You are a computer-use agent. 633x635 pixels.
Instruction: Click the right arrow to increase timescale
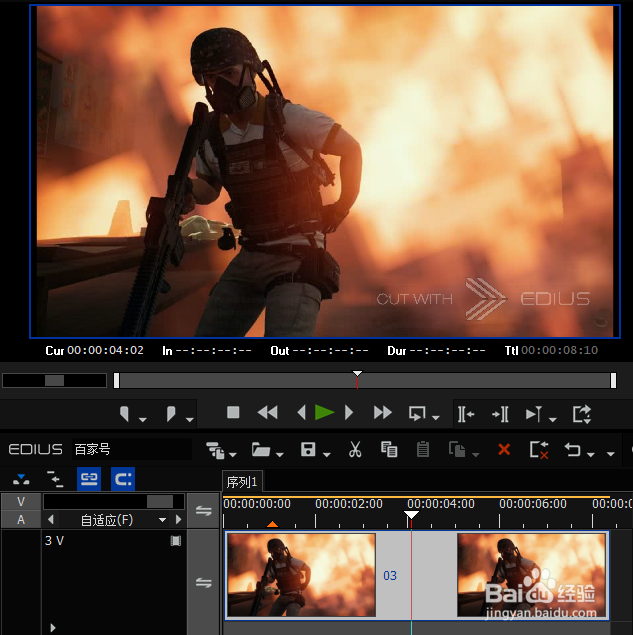point(179,520)
